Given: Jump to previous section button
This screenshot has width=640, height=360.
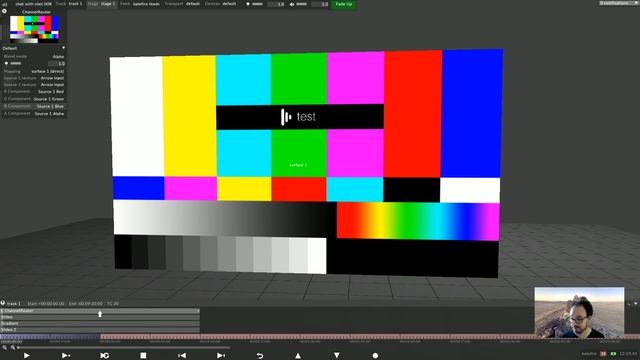Looking at the screenshot, I should 182,356.
